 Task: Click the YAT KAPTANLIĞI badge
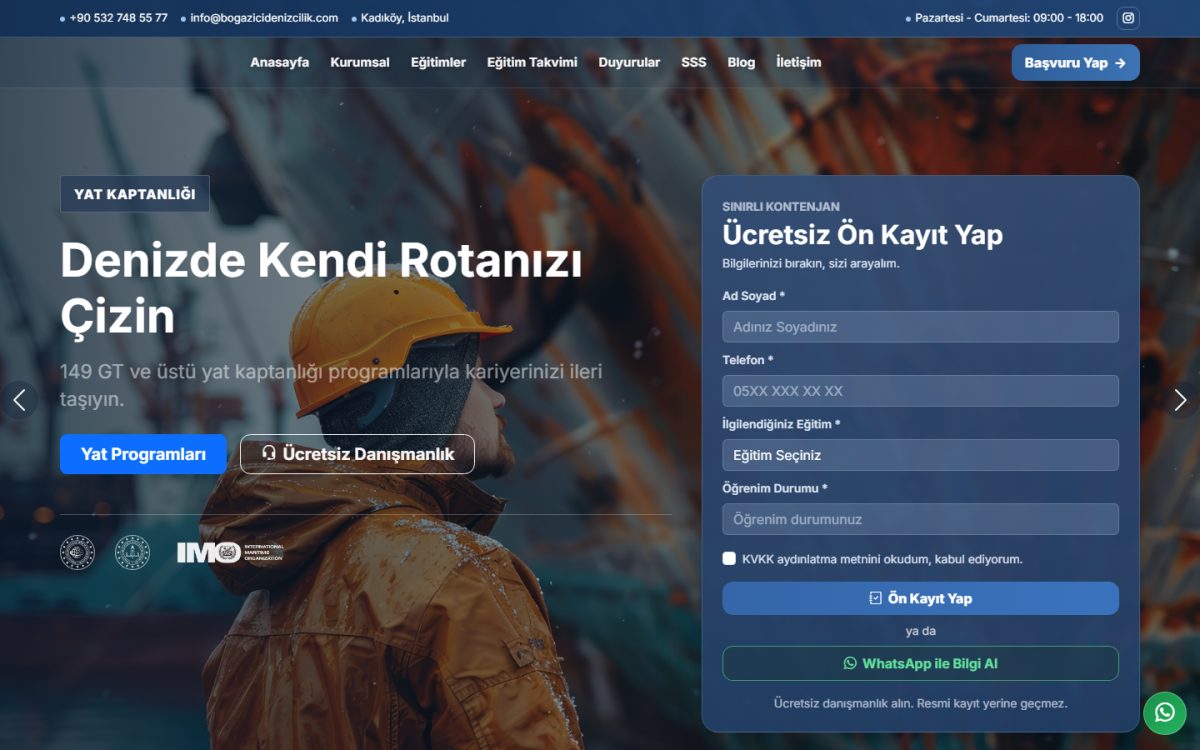[x=135, y=194]
